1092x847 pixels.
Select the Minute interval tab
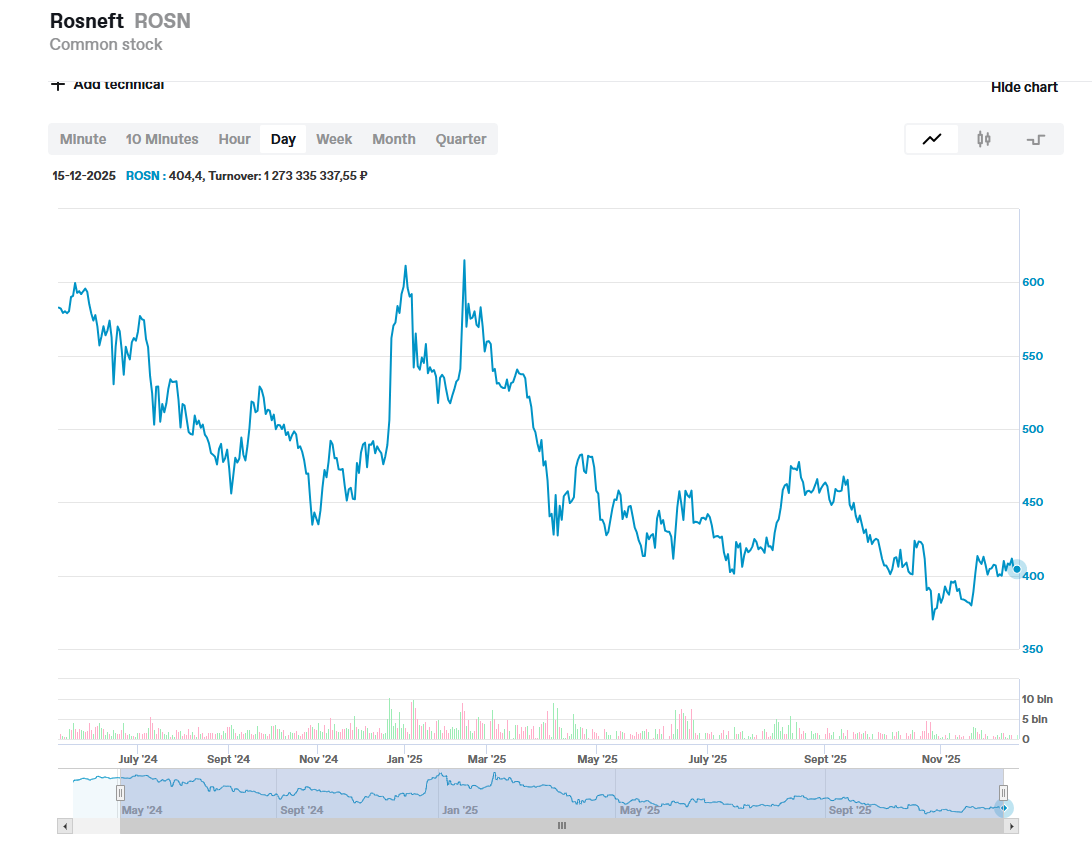pyautogui.click(x=83, y=139)
